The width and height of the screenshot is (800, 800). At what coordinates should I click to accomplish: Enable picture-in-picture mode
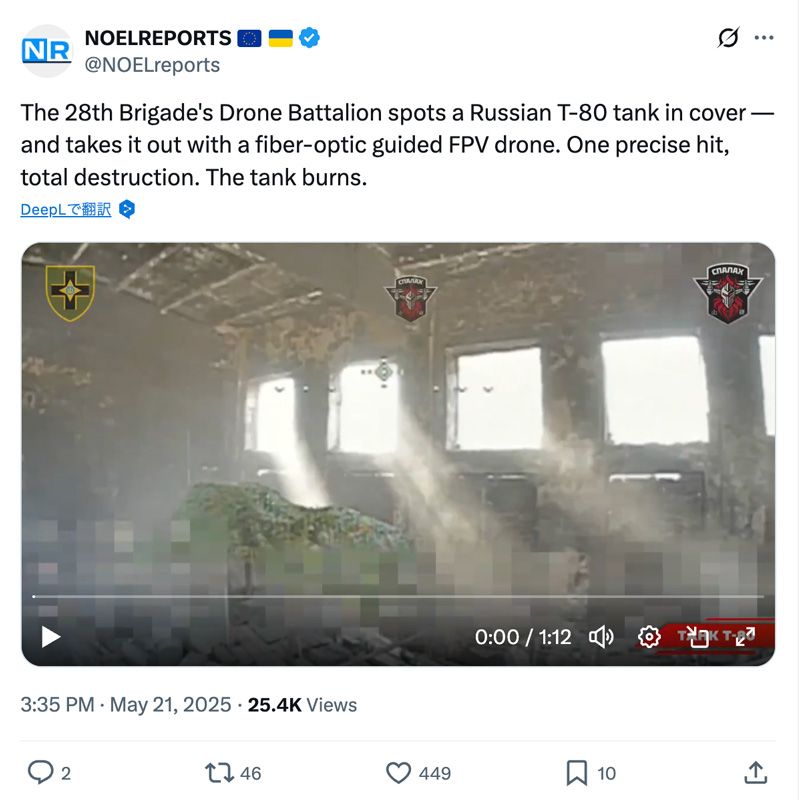(x=697, y=637)
